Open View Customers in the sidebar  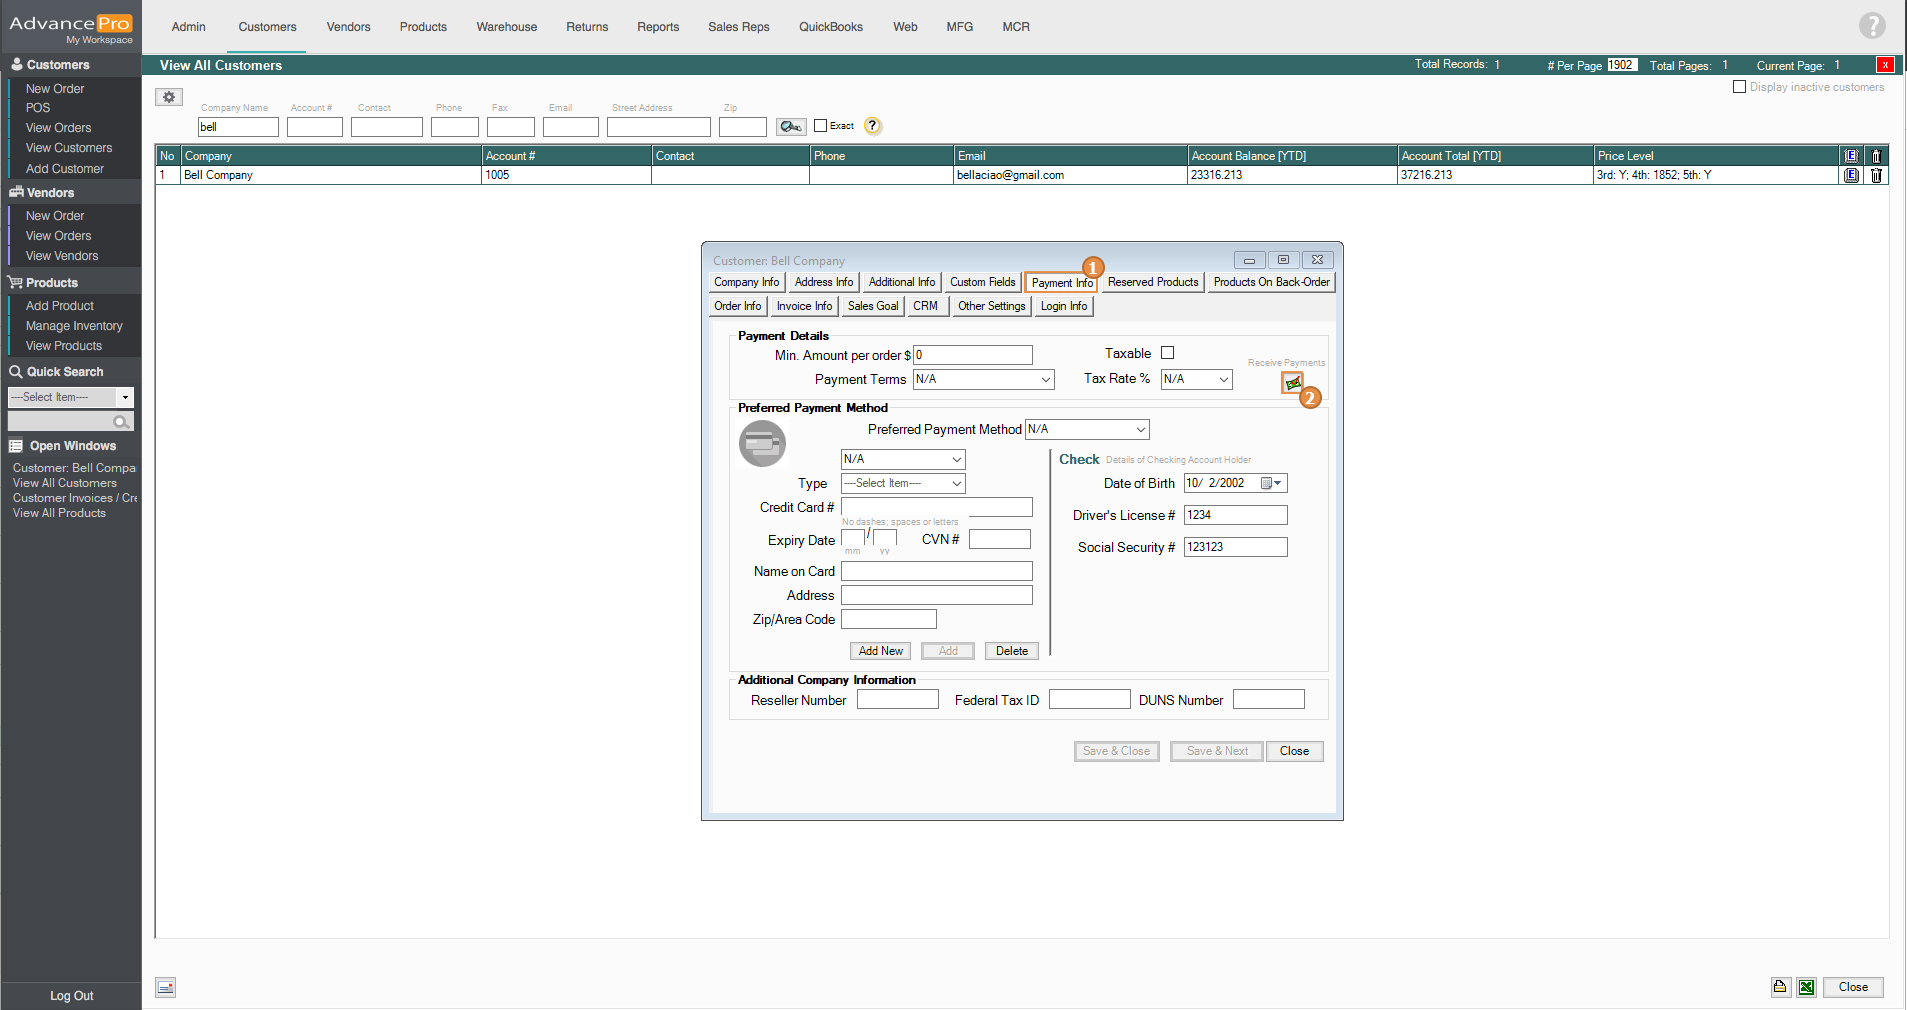[x=69, y=148]
